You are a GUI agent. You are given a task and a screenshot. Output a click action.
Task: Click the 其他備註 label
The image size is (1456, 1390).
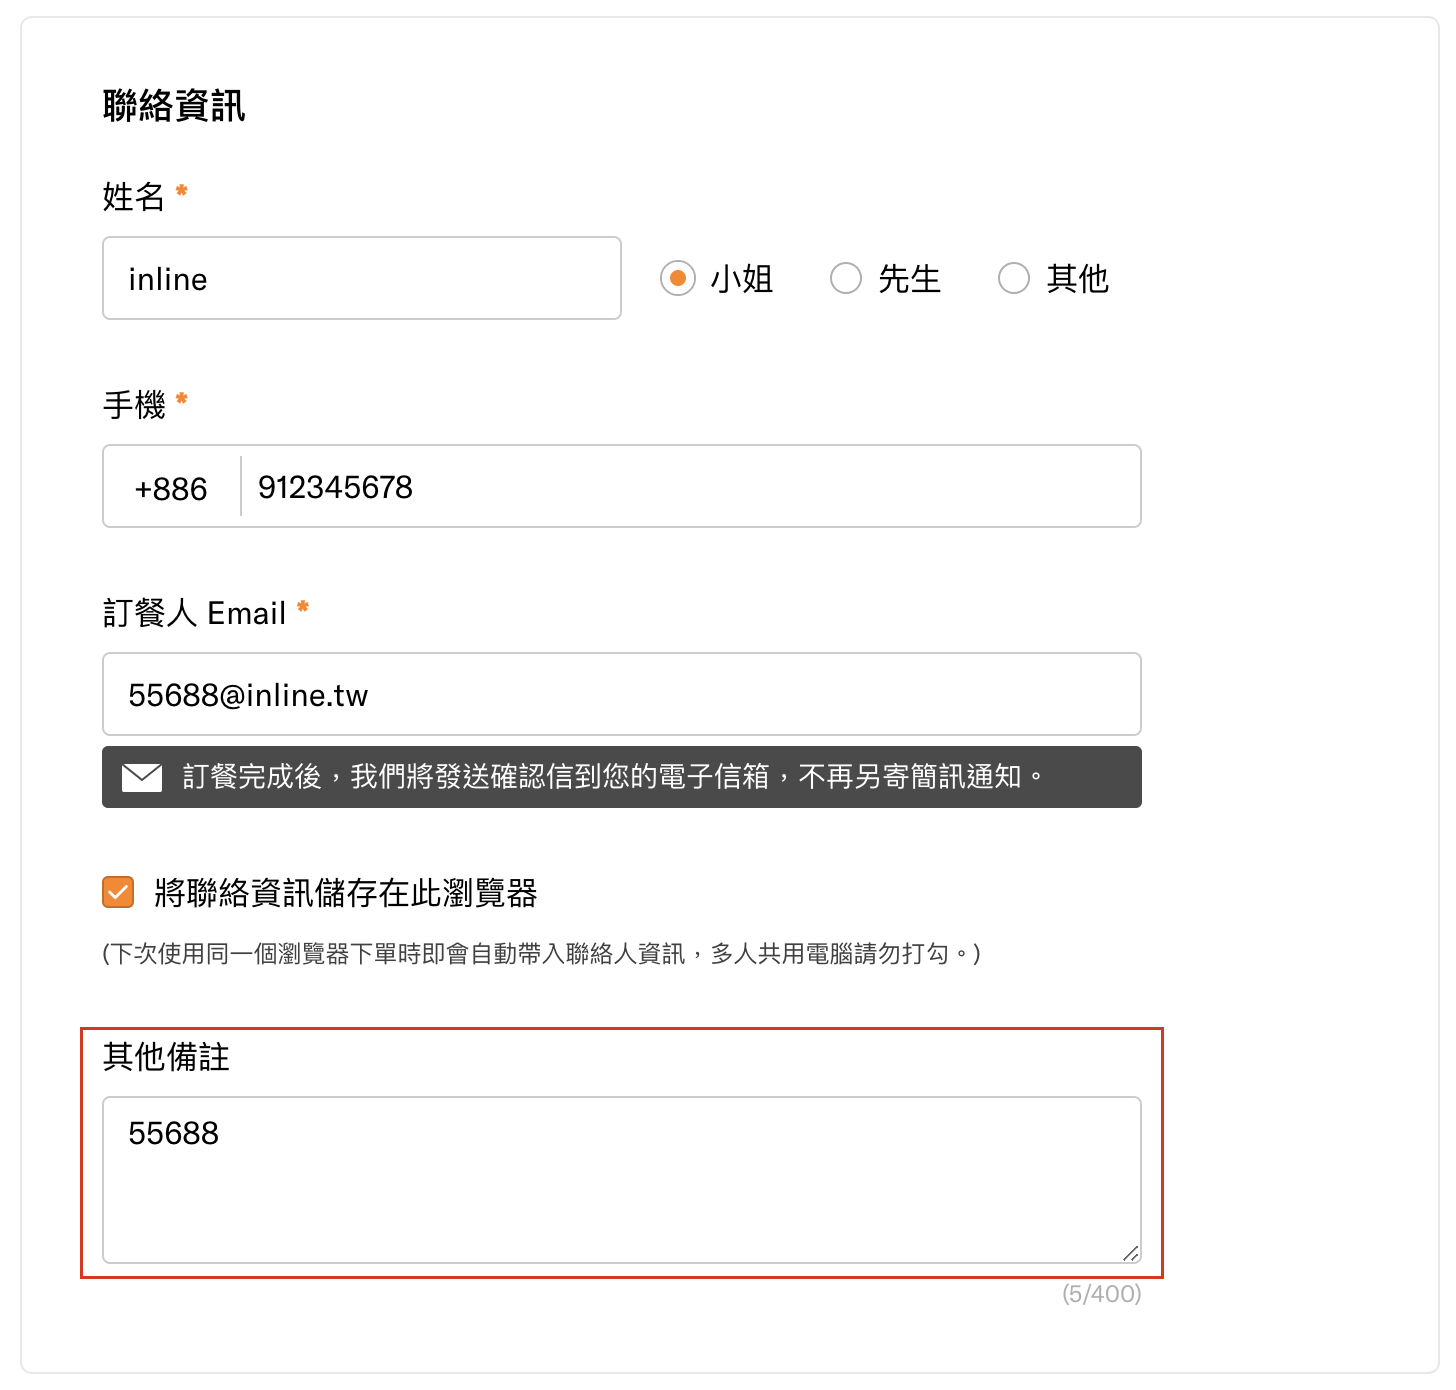(x=166, y=1056)
